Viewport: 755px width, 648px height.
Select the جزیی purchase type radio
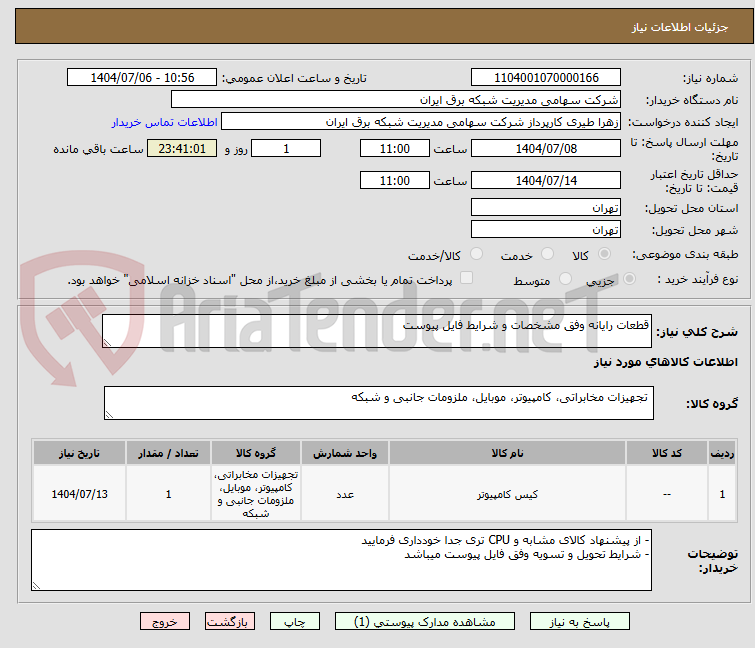[x=629, y=278]
